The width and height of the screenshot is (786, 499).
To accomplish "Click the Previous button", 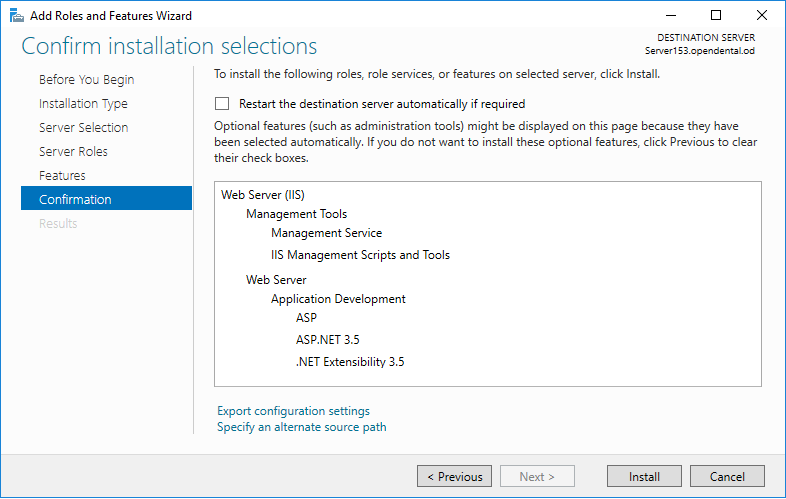I will click(455, 476).
